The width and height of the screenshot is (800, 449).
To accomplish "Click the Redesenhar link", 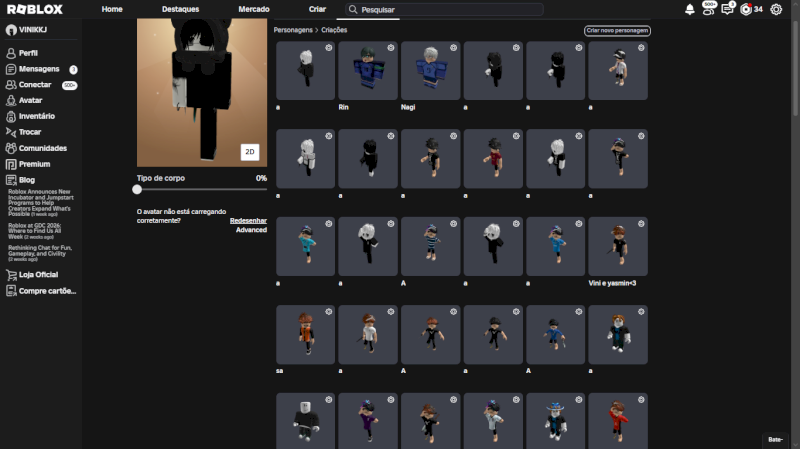I will tap(248, 221).
